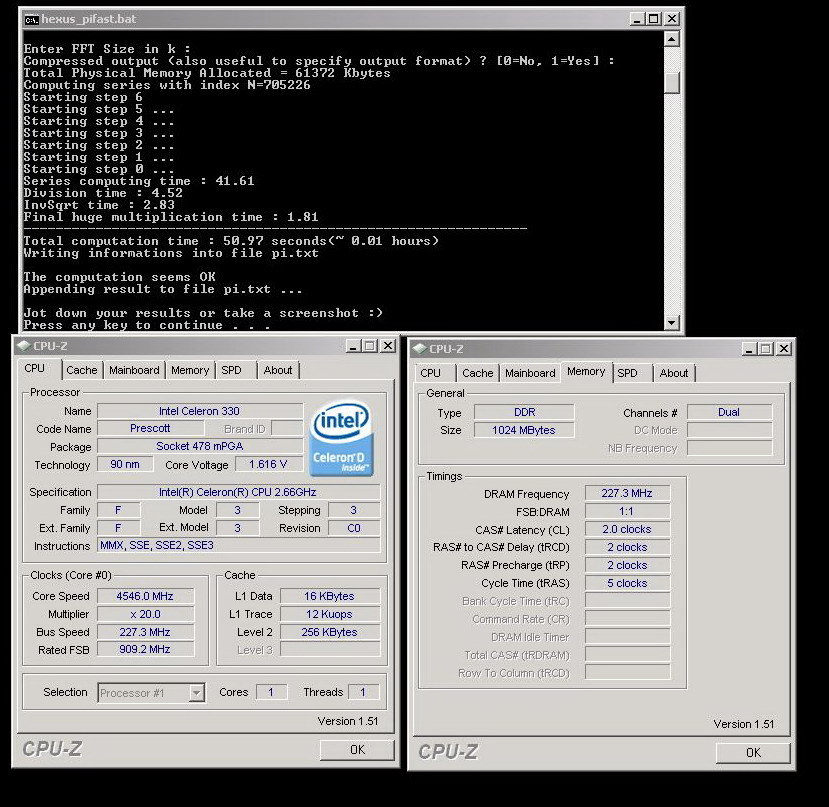
Task: Click the FSB:DRAM value 1:1
Action: [627, 511]
